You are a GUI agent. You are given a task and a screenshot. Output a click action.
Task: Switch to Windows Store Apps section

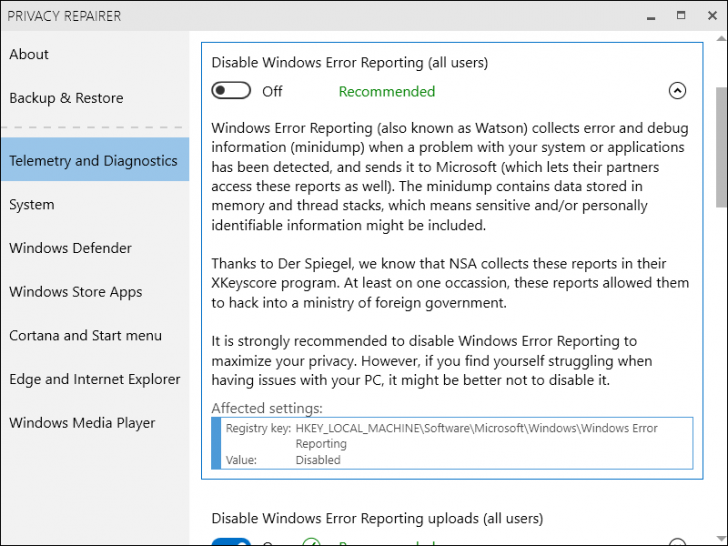[76, 292]
